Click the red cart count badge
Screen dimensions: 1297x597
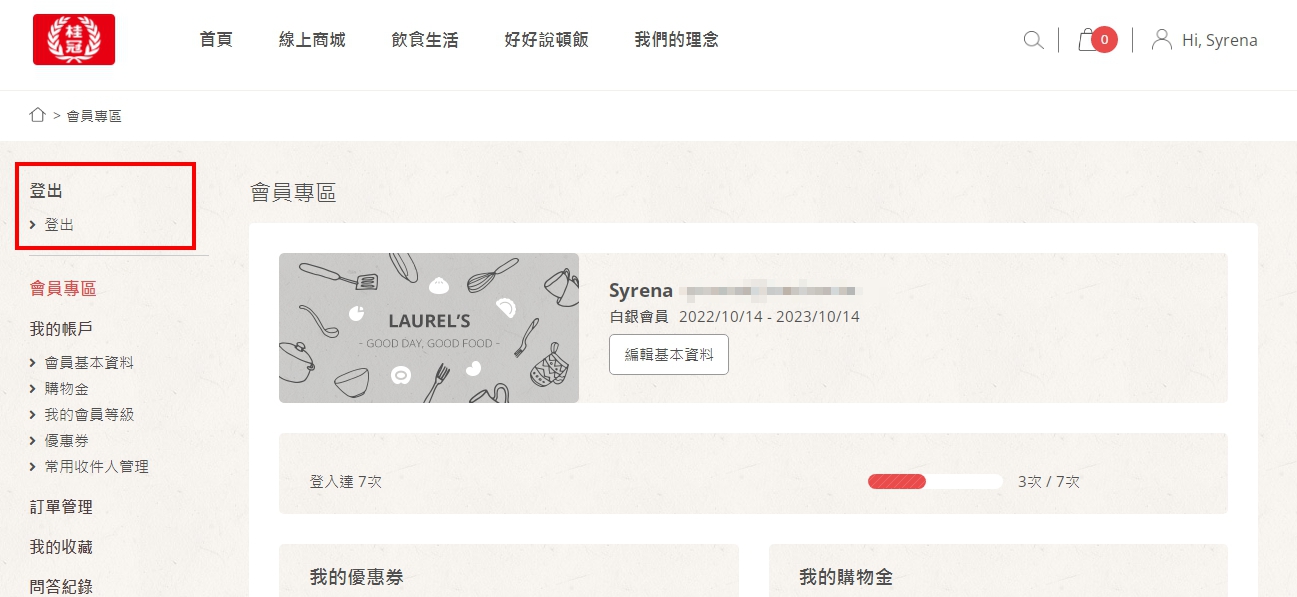pyautogui.click(x=1104, y=40)
